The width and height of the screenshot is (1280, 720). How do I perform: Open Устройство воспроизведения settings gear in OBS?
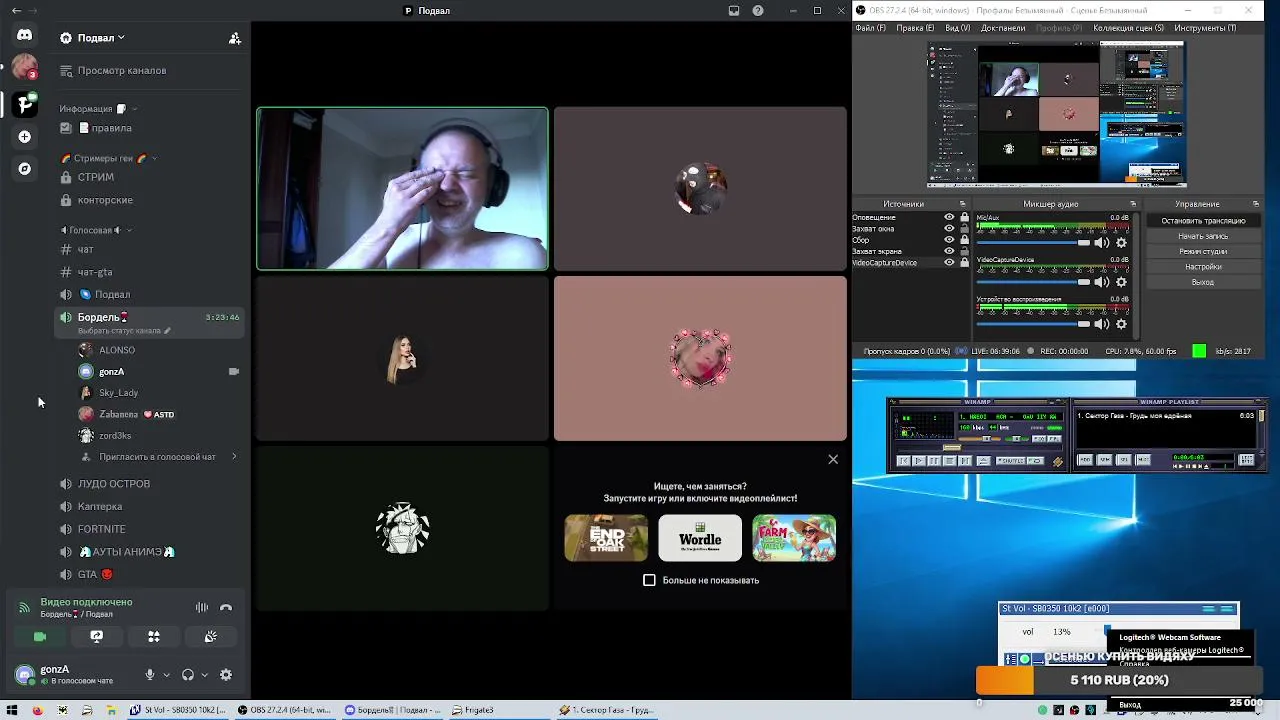tap(1121, 324)
